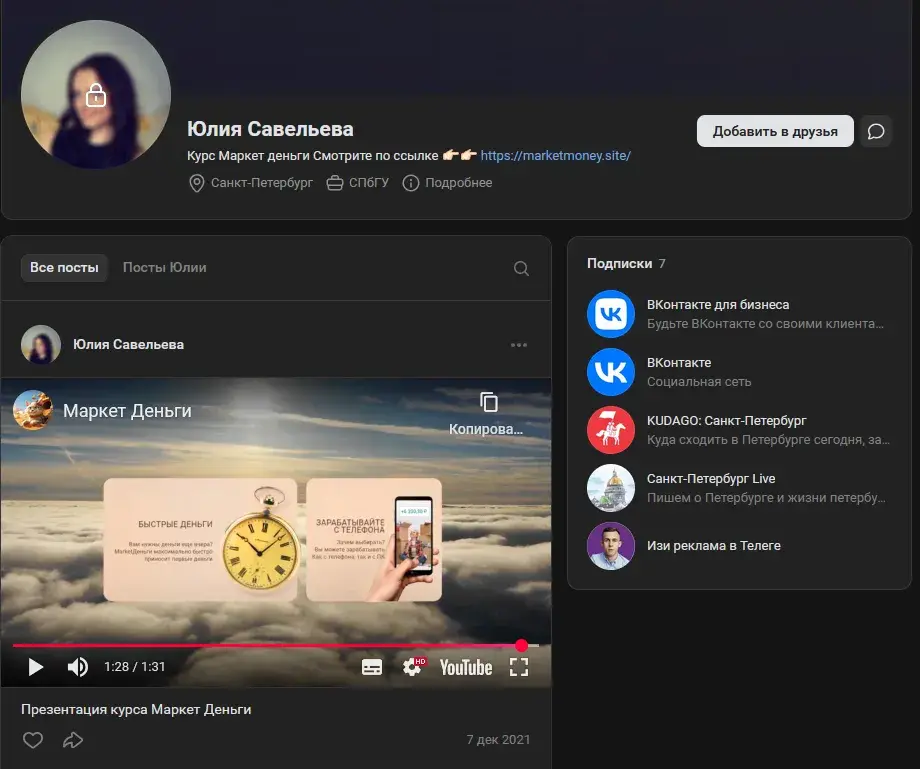
Task: Select the Все посты tab
Action: click(x=65, y=267)
